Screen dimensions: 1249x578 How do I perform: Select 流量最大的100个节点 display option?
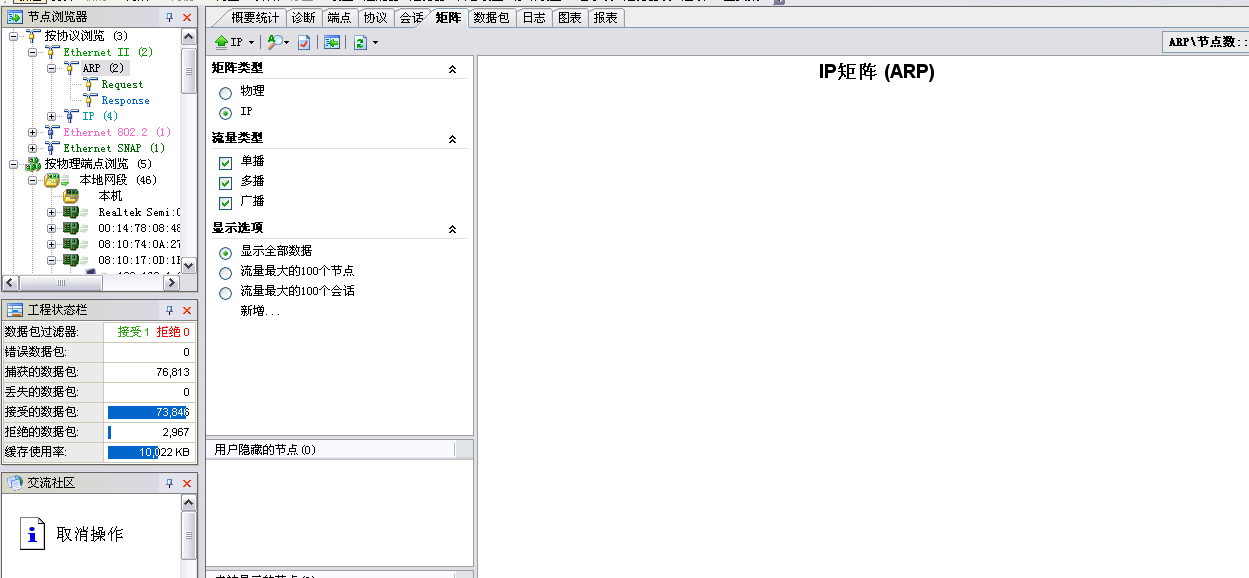coord(225,271)
